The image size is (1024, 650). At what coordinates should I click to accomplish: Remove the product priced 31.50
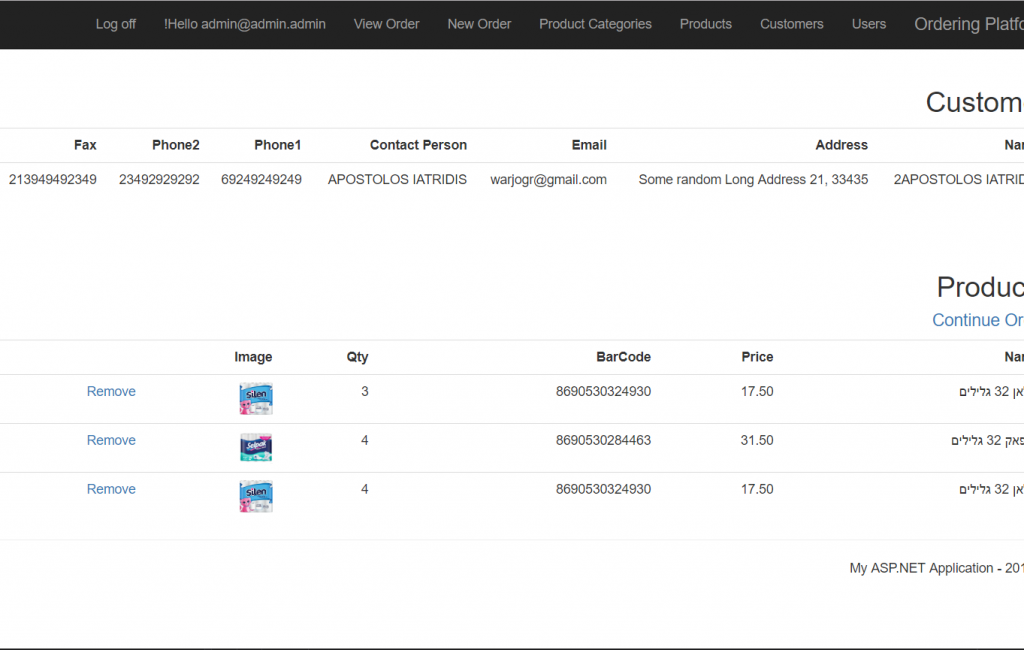point(110,440)
